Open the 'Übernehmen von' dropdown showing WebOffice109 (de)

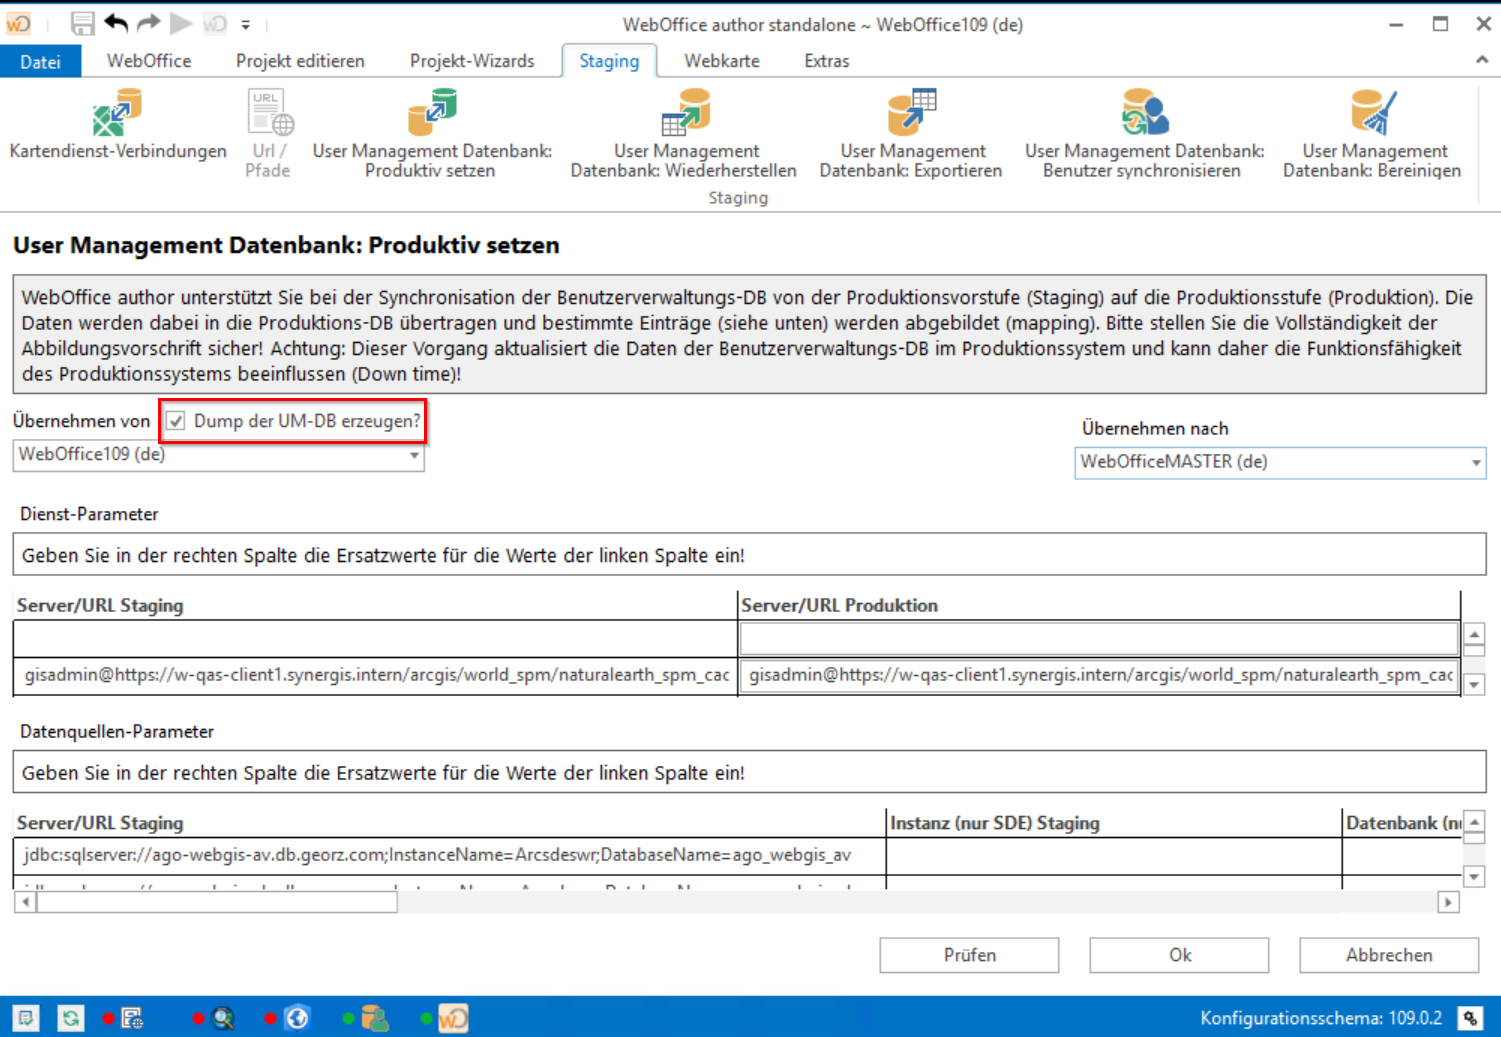[x=414, y=455]
